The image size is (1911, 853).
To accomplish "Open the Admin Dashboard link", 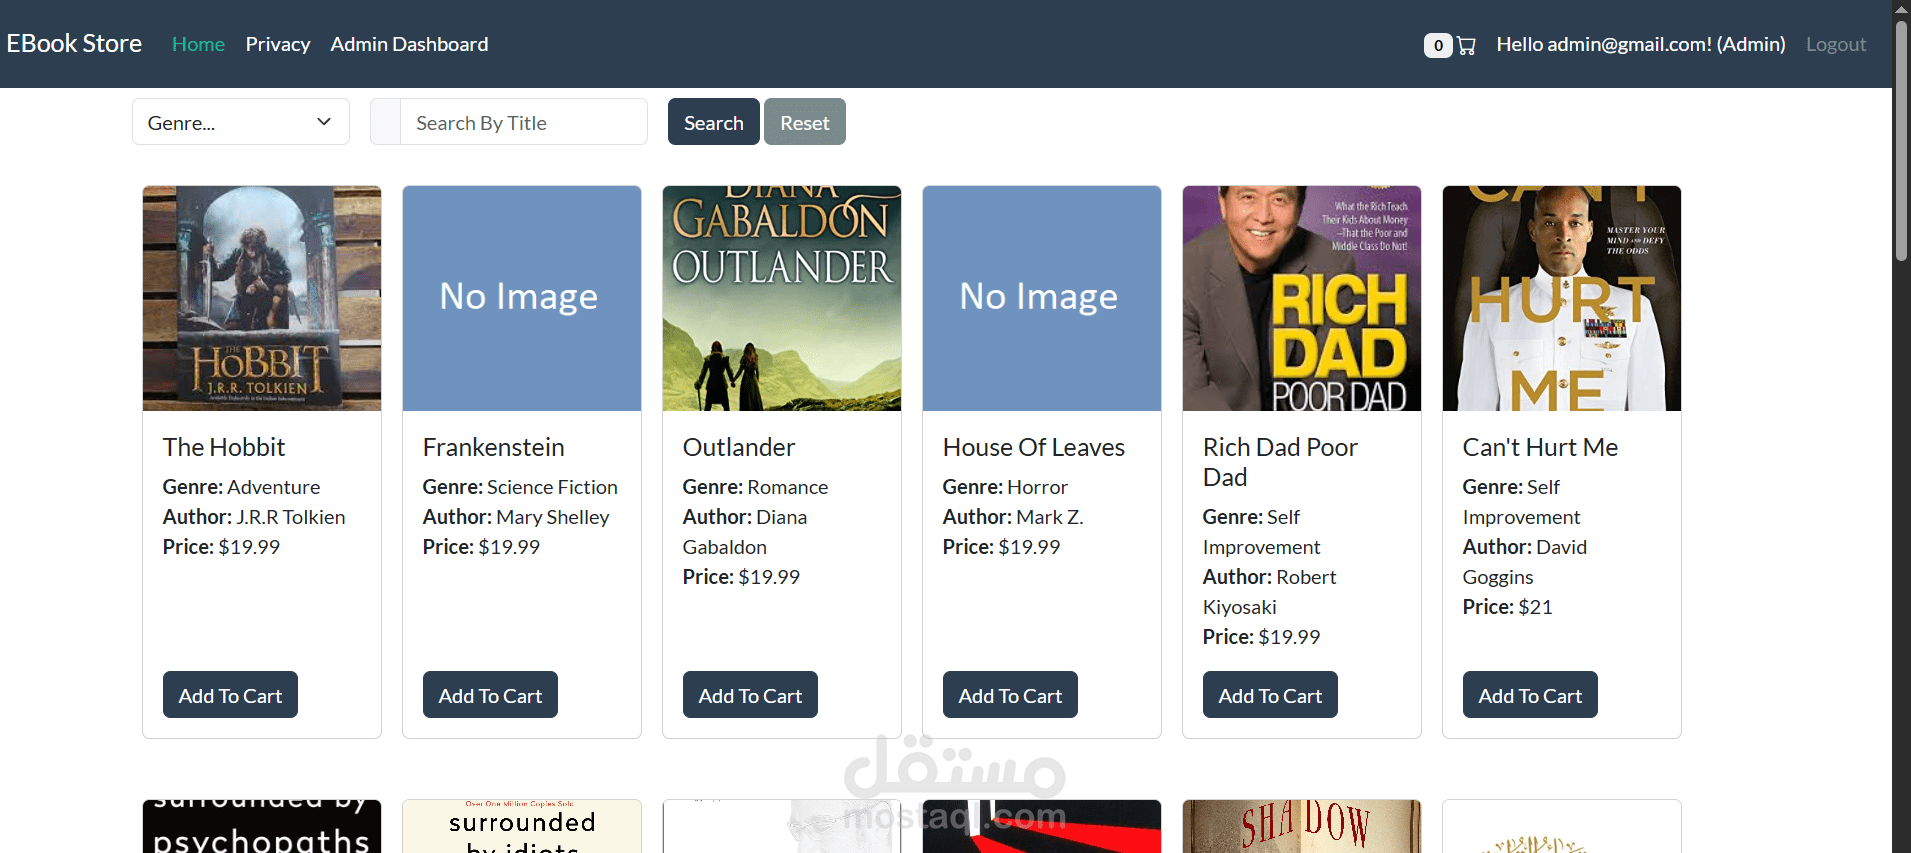I will pos(410,44).
